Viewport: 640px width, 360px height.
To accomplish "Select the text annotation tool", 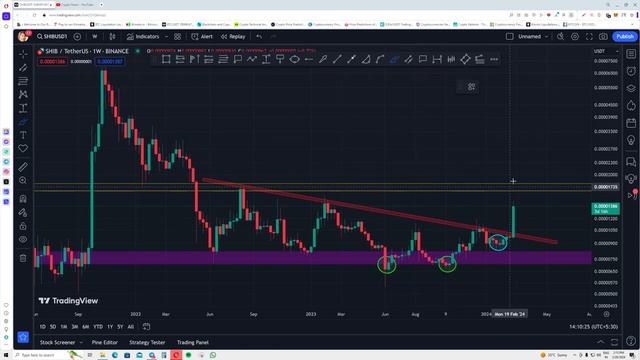I will click(x=23, y=135).
